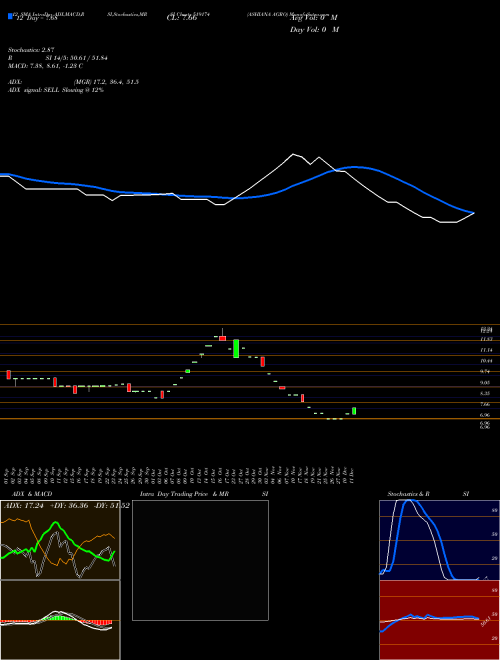This screenshot has width=500, height=660.
Task: Click the 7.66 price axis label
Action: 484,405
